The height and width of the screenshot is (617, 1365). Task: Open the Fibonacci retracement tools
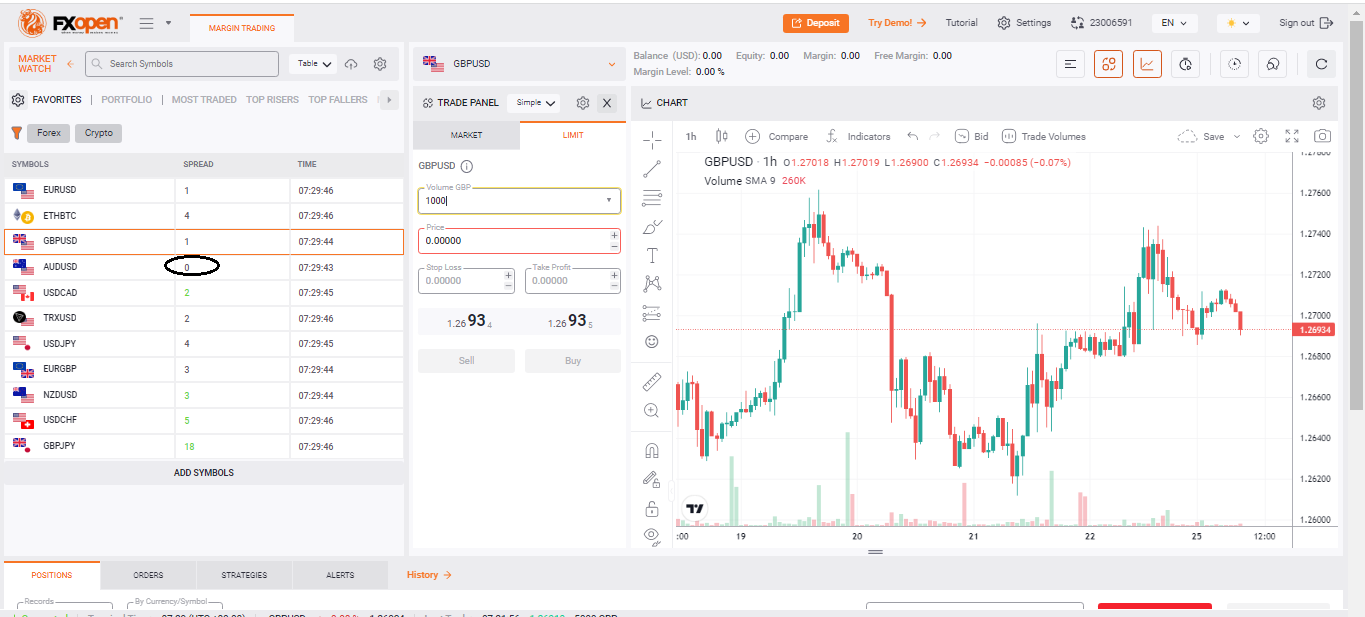(x=652, y=197)
